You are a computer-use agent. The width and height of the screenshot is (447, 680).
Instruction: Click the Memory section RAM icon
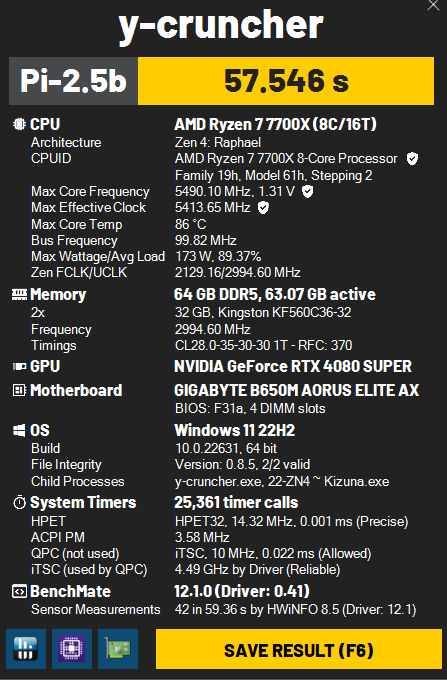point(19,295)
